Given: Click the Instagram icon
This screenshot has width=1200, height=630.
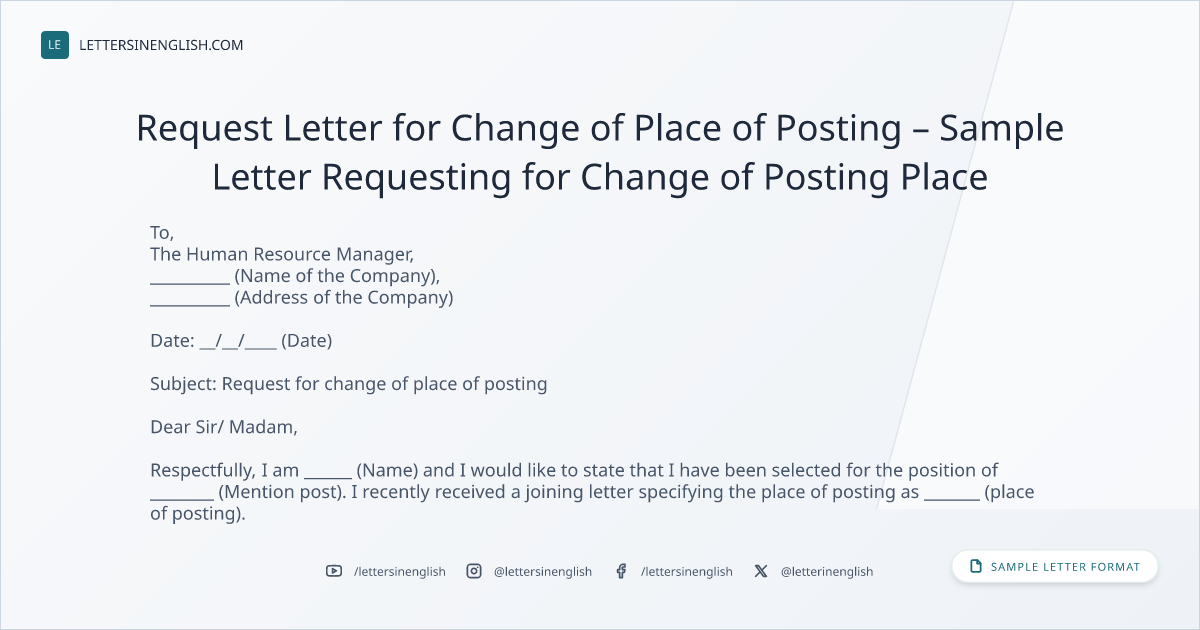Looking at the screenshot, I should tap(474, 571).
